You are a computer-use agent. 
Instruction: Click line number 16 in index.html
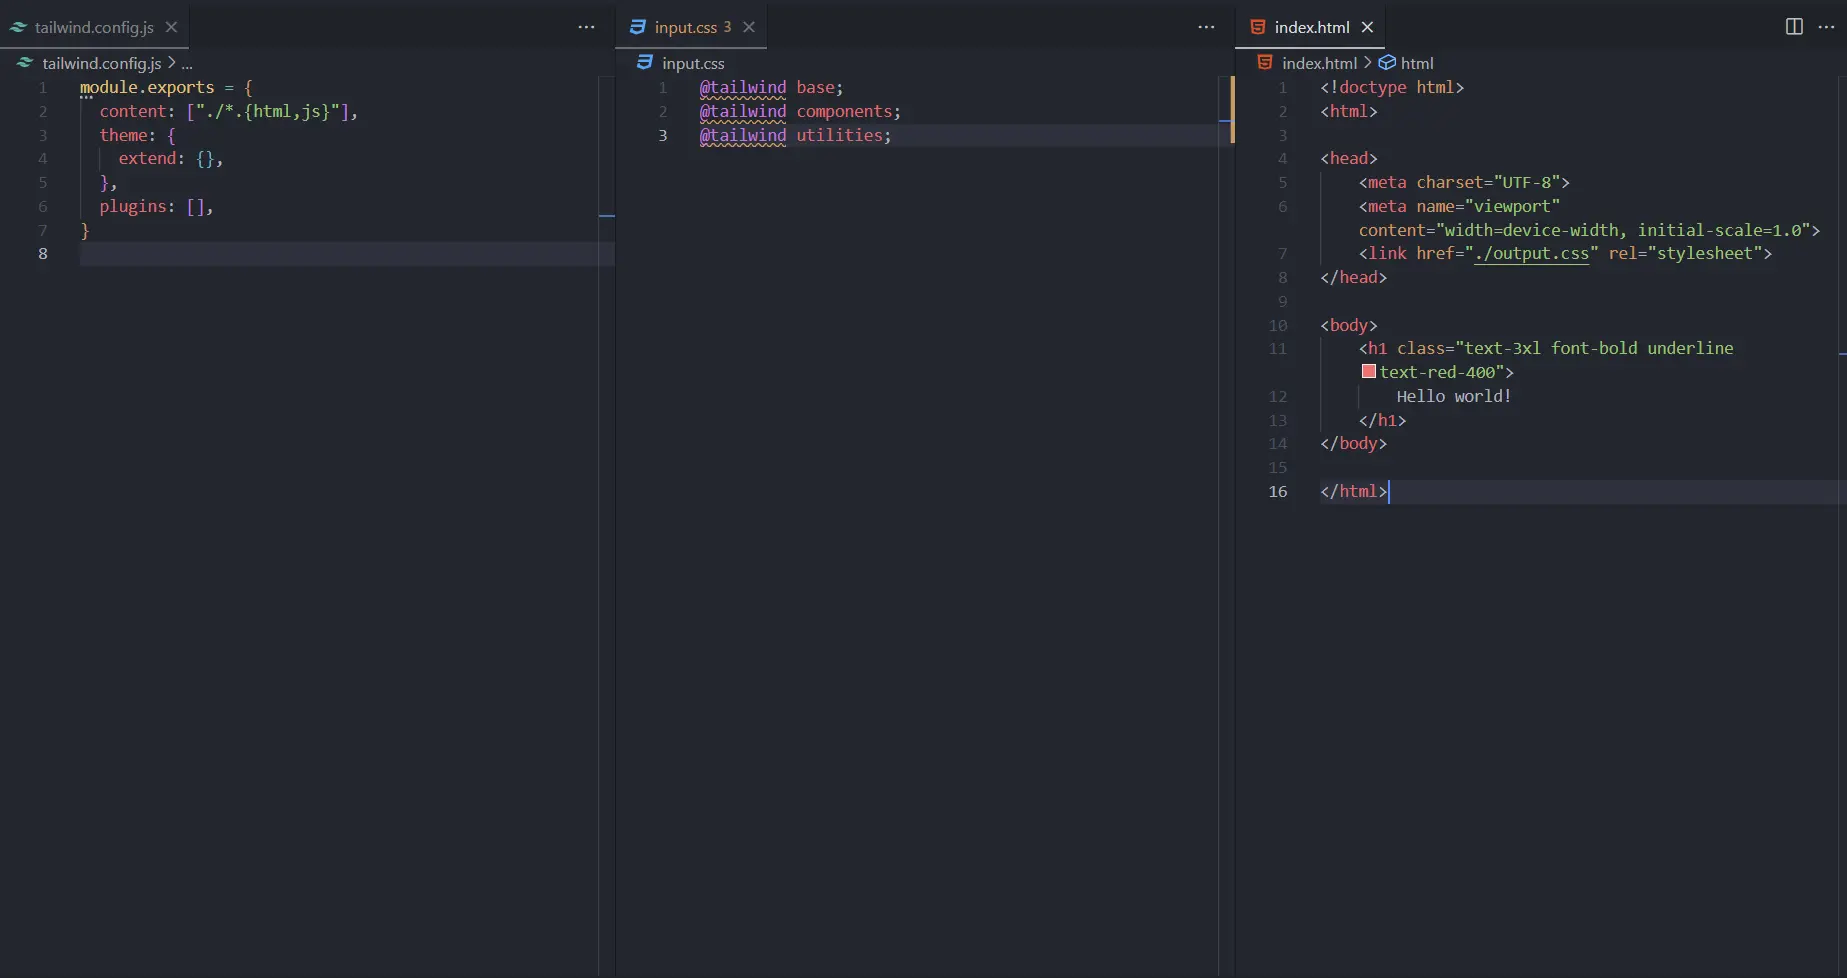tap(1278, 492)
